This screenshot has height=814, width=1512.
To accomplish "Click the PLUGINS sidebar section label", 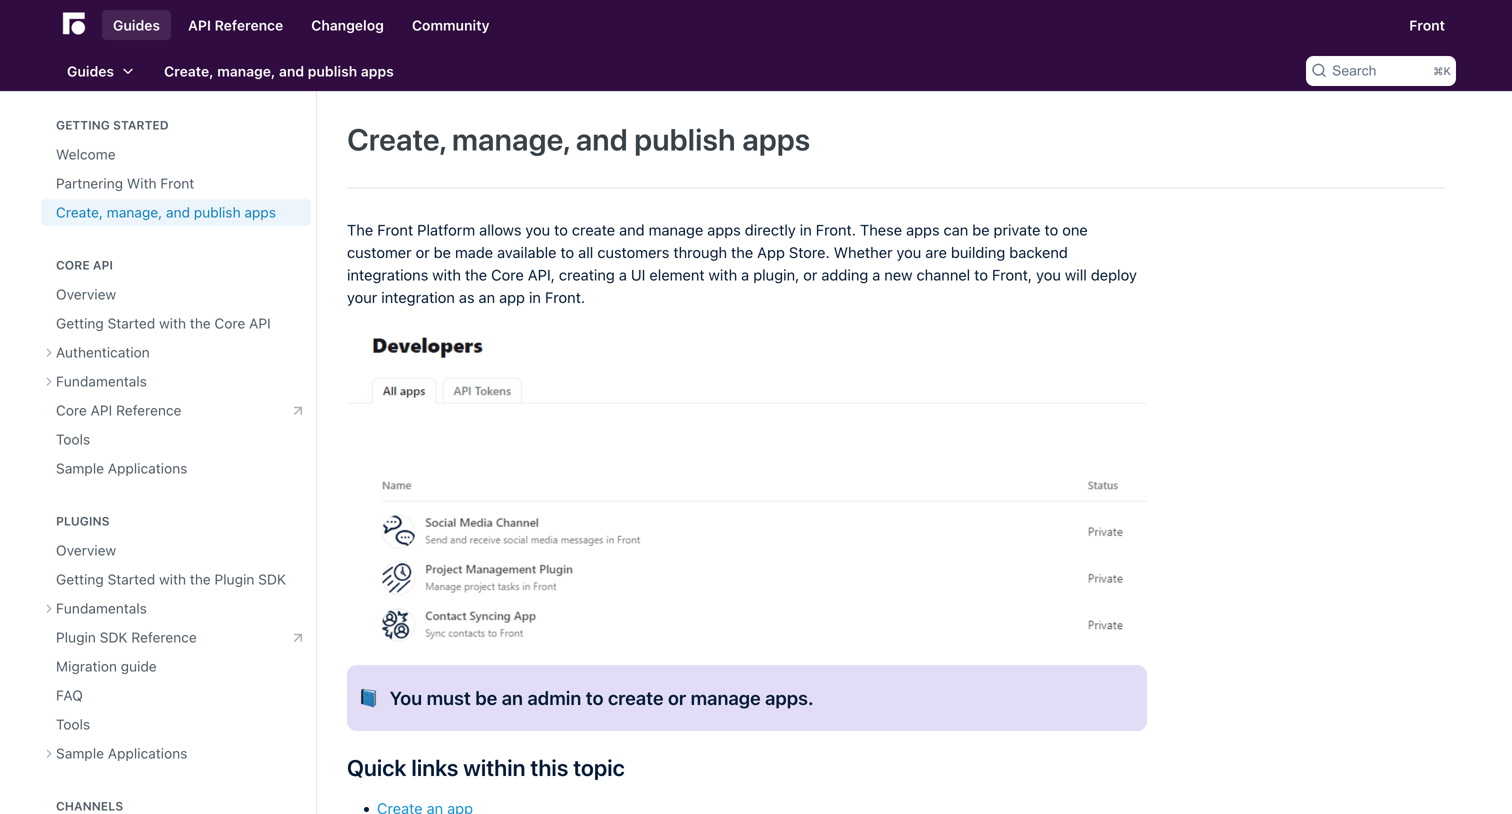I will pos(83,522).
